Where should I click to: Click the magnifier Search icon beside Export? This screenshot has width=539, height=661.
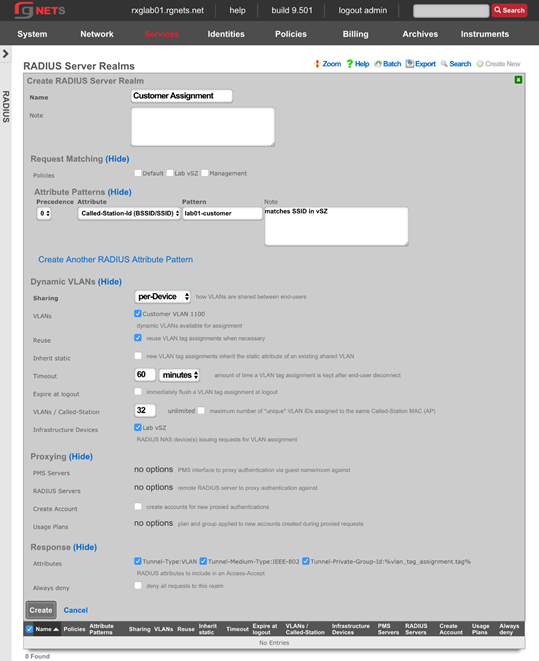pos(444,64)
